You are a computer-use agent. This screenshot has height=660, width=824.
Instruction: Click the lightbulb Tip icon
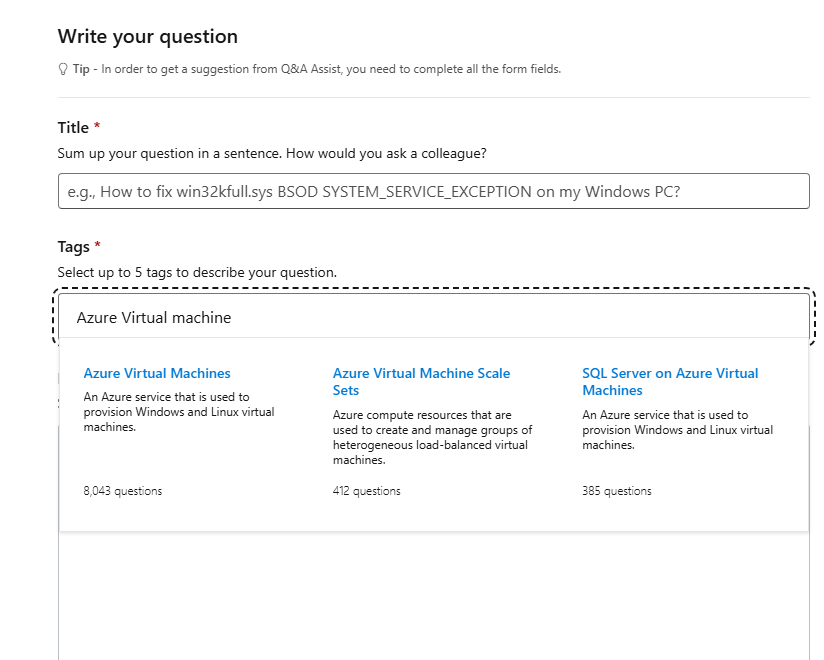point(63,69)
